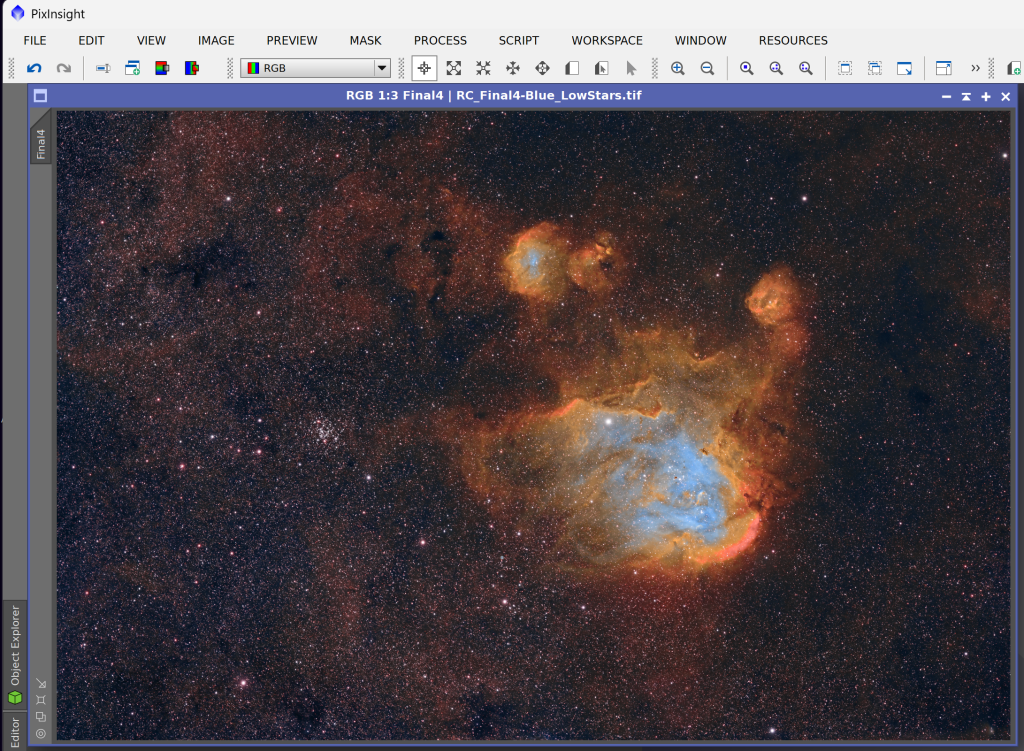
Task: Select the Final4 view tab
Action: 41,143
